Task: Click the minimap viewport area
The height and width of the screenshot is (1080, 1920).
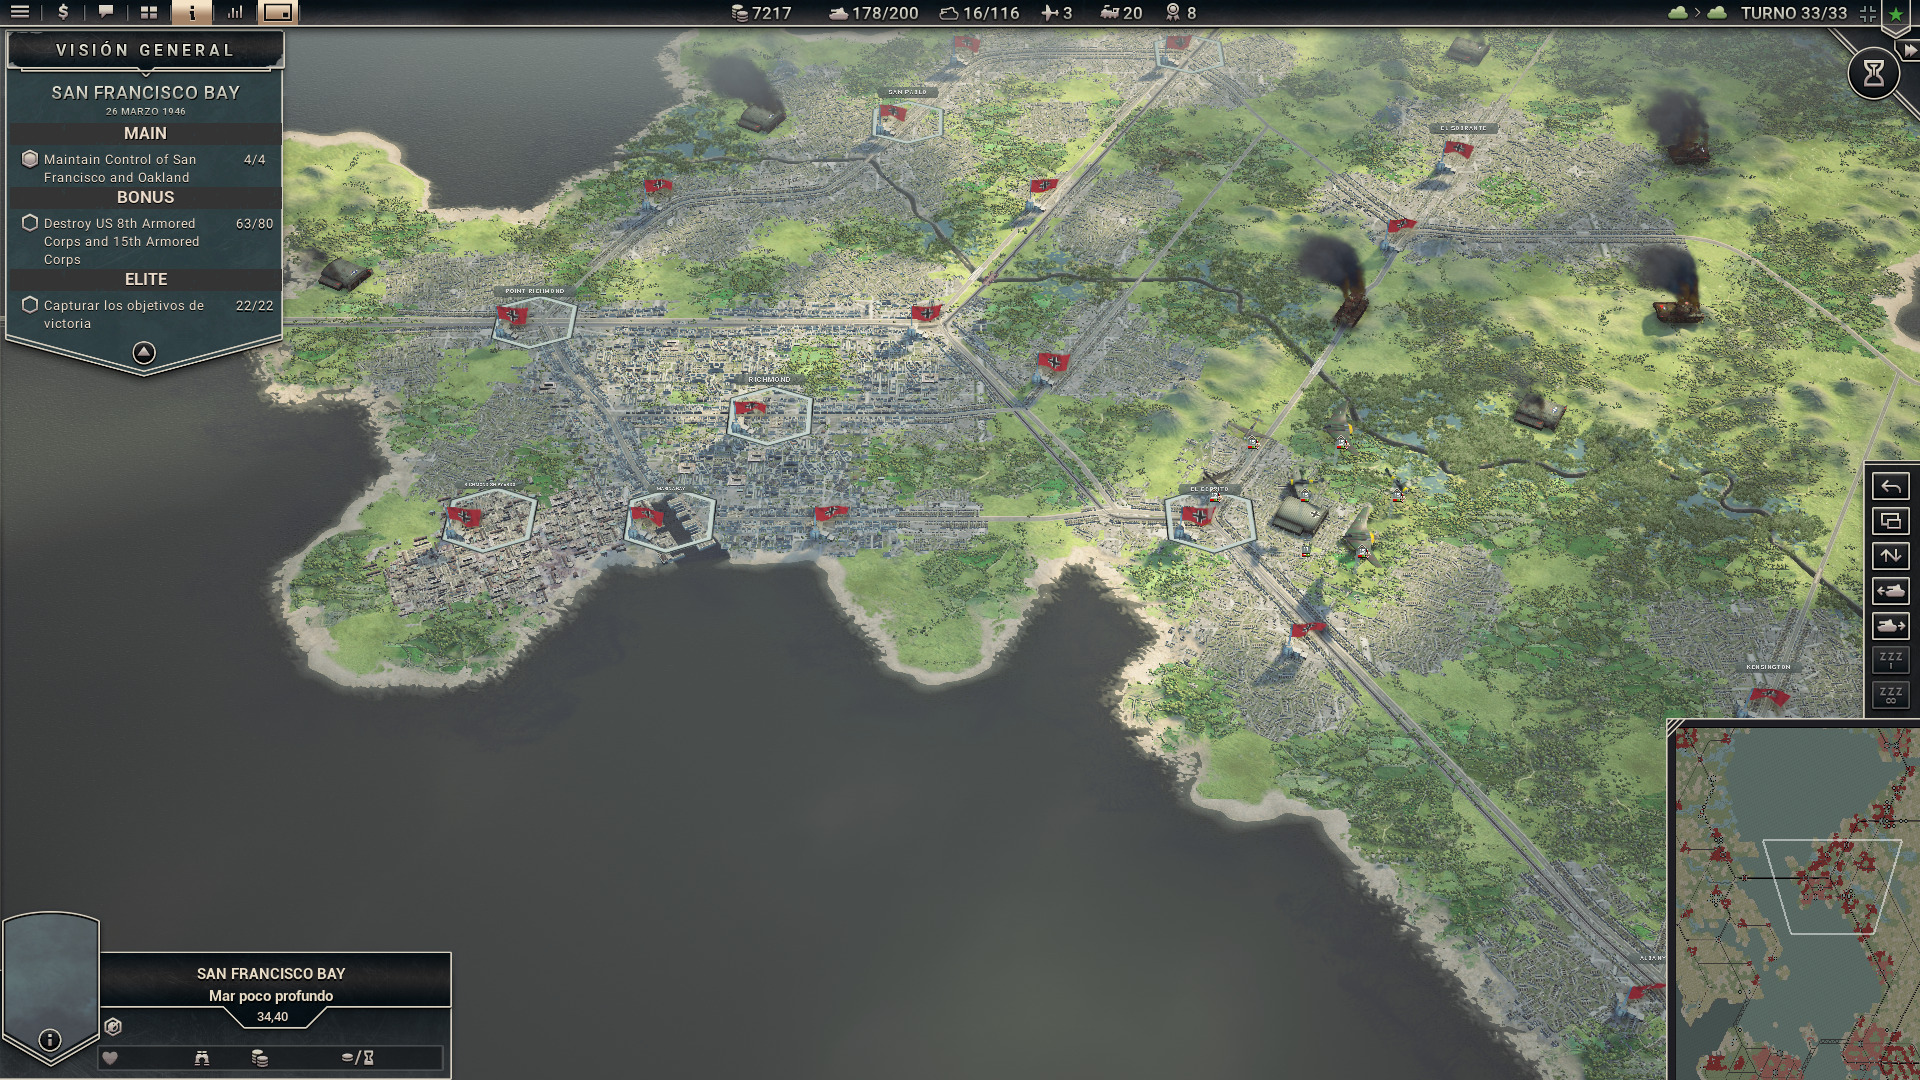Action: coord(1830,887)
